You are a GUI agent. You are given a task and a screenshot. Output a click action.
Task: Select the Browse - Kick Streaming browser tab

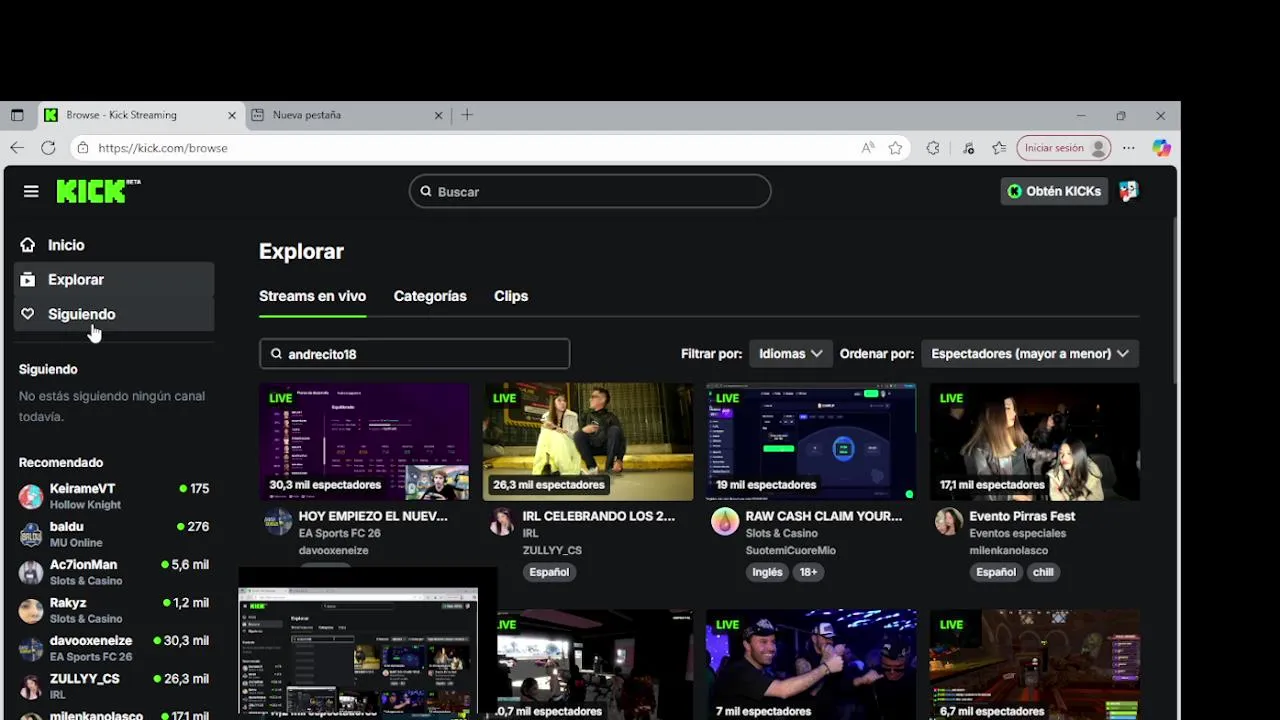(141, 115)
